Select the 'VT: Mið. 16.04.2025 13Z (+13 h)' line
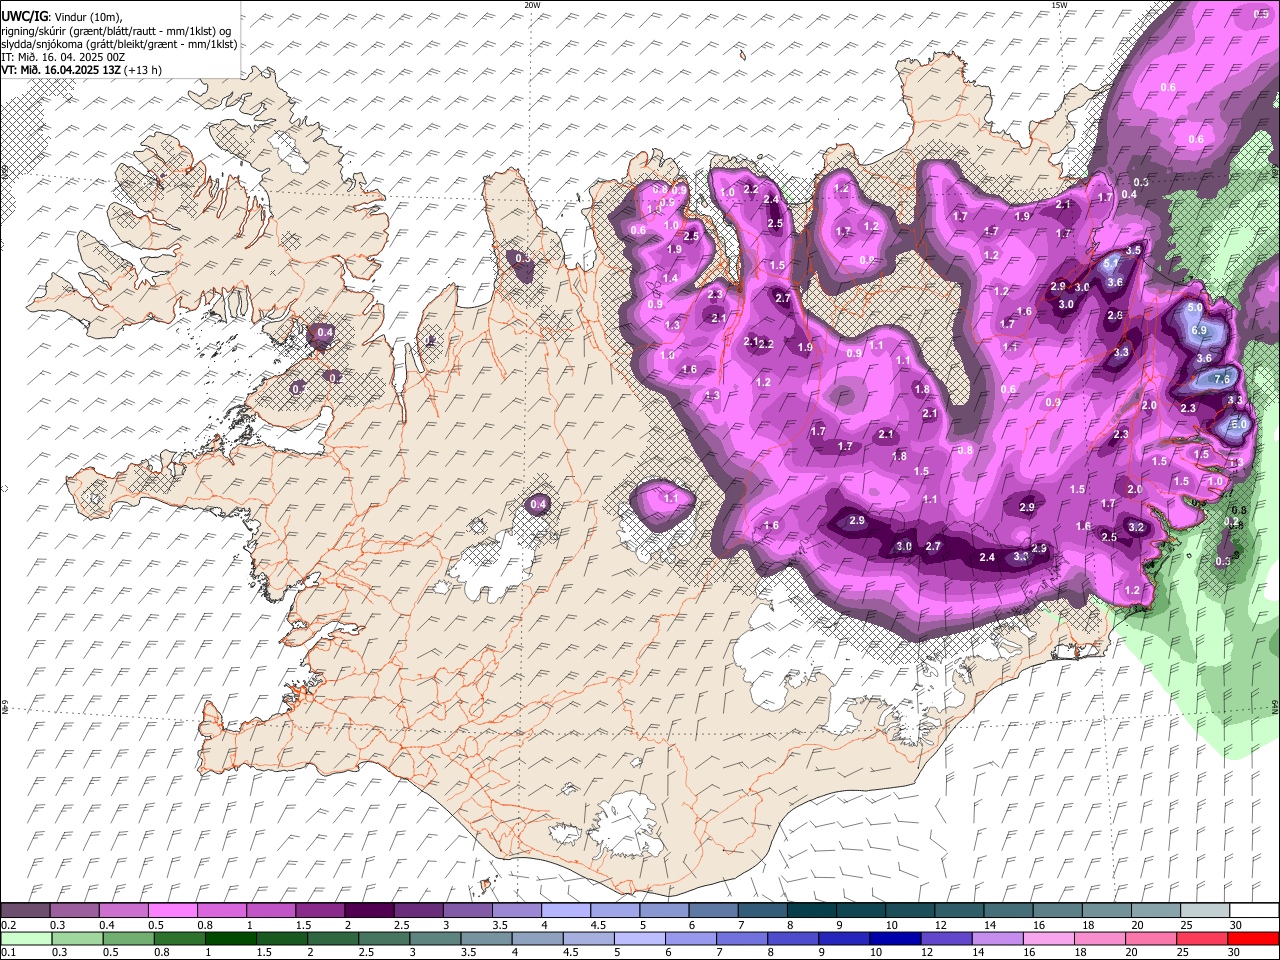 point(81,70)
